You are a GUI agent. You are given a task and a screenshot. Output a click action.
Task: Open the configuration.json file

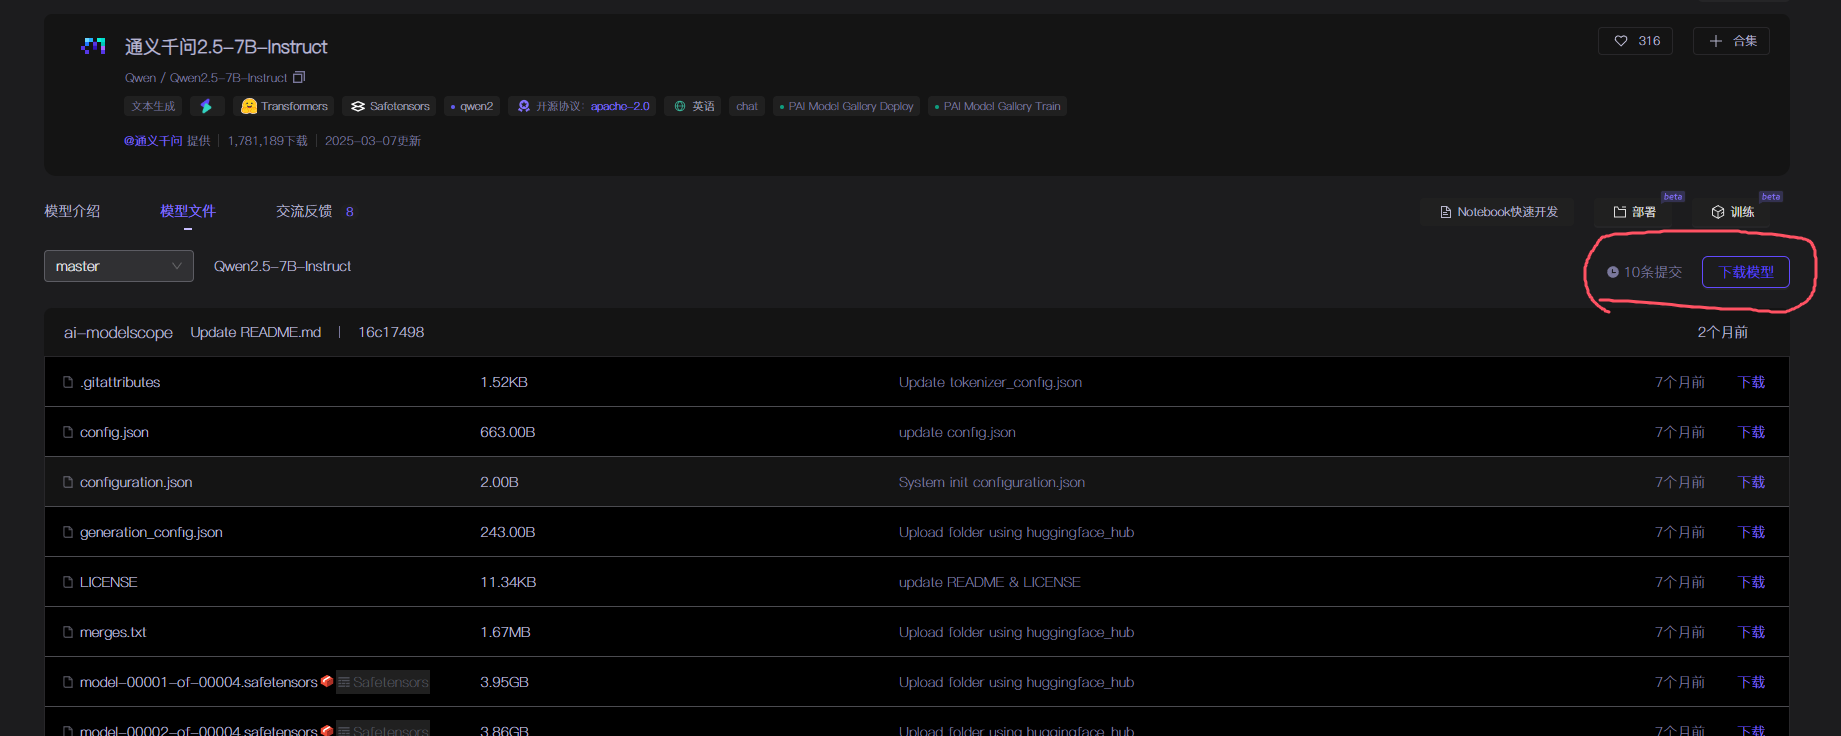click(136, 482)
